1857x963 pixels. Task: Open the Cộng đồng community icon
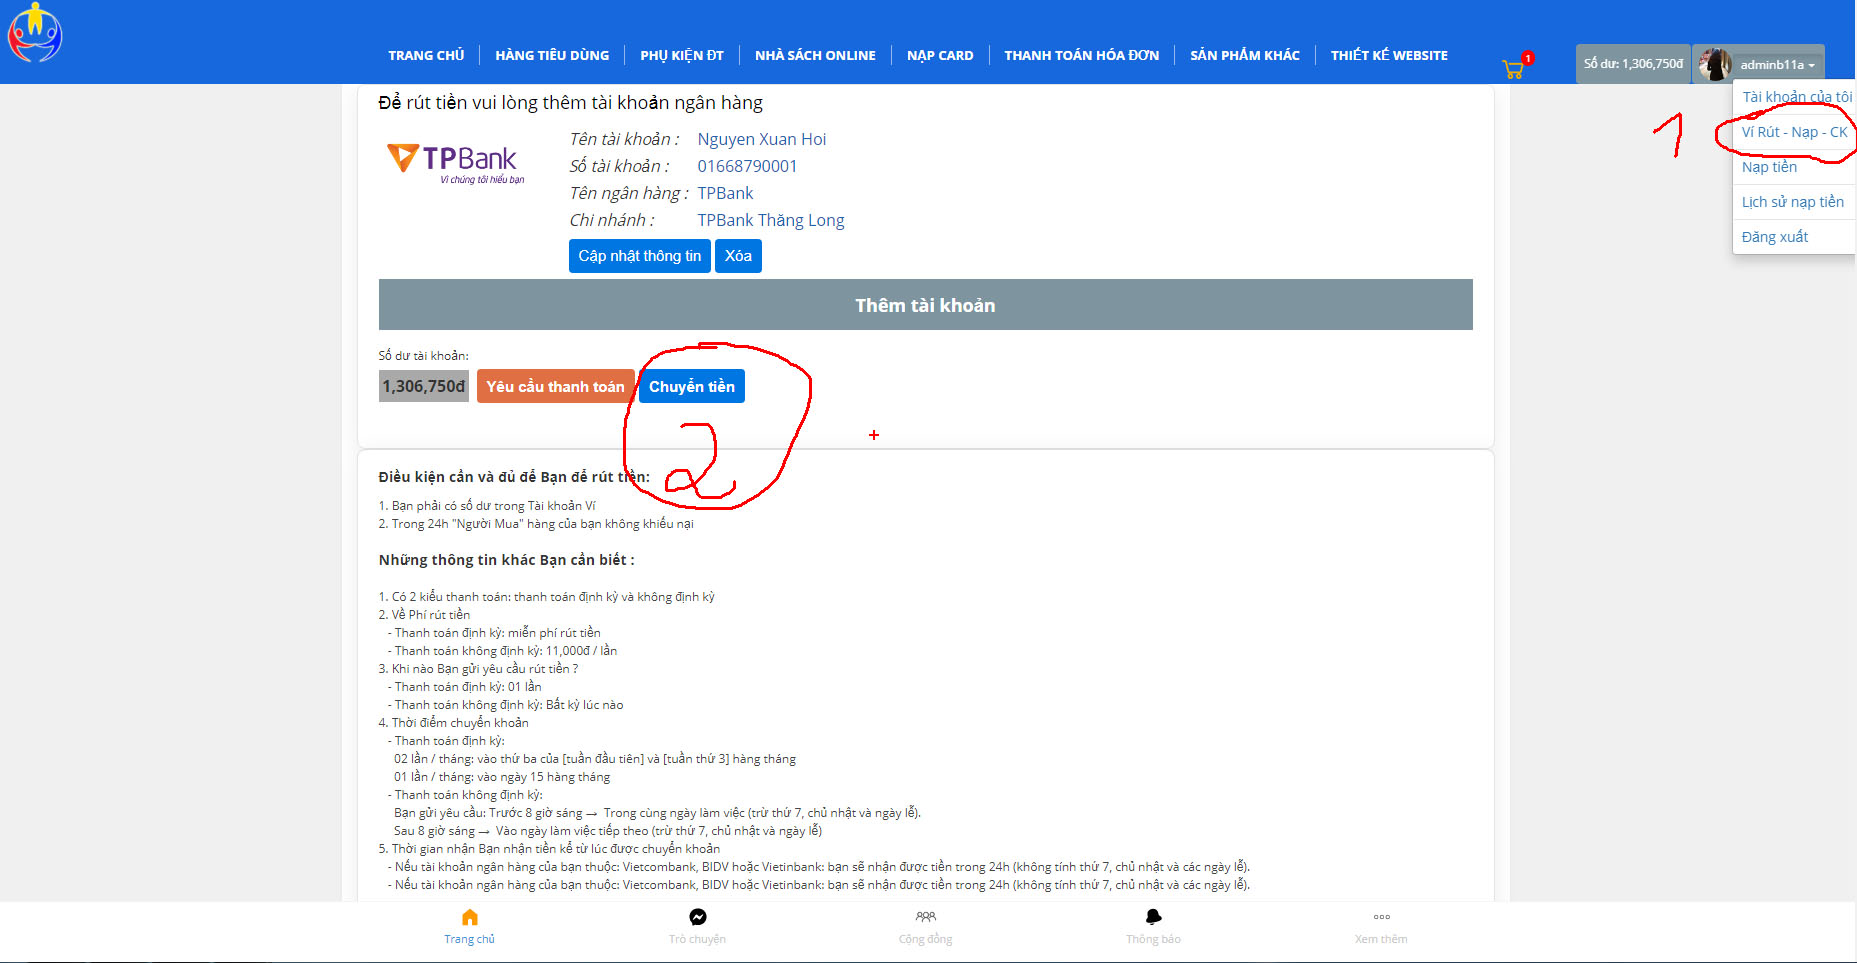coord(925,917)
